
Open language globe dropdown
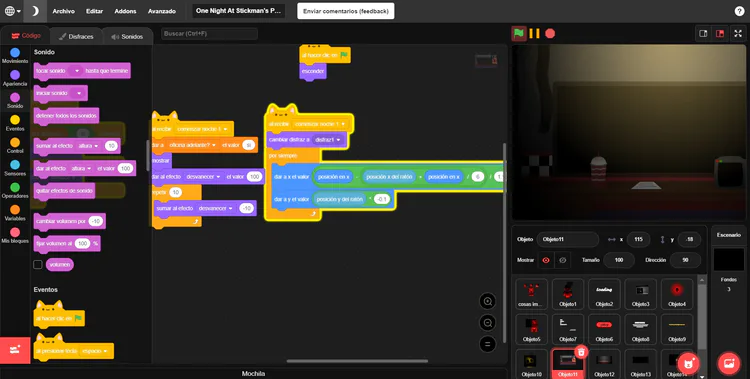click(x=12, y=11)
